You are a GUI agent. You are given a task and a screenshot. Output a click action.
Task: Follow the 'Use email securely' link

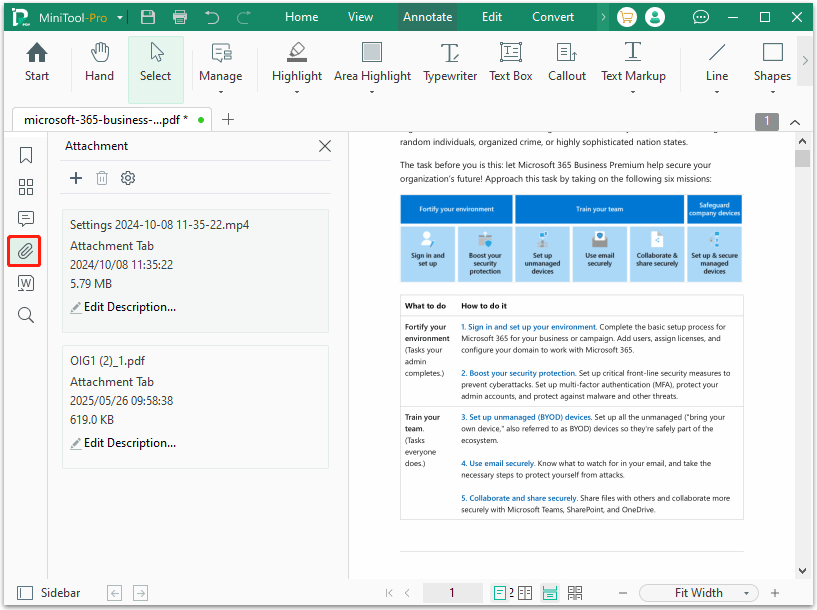(498, 464)
